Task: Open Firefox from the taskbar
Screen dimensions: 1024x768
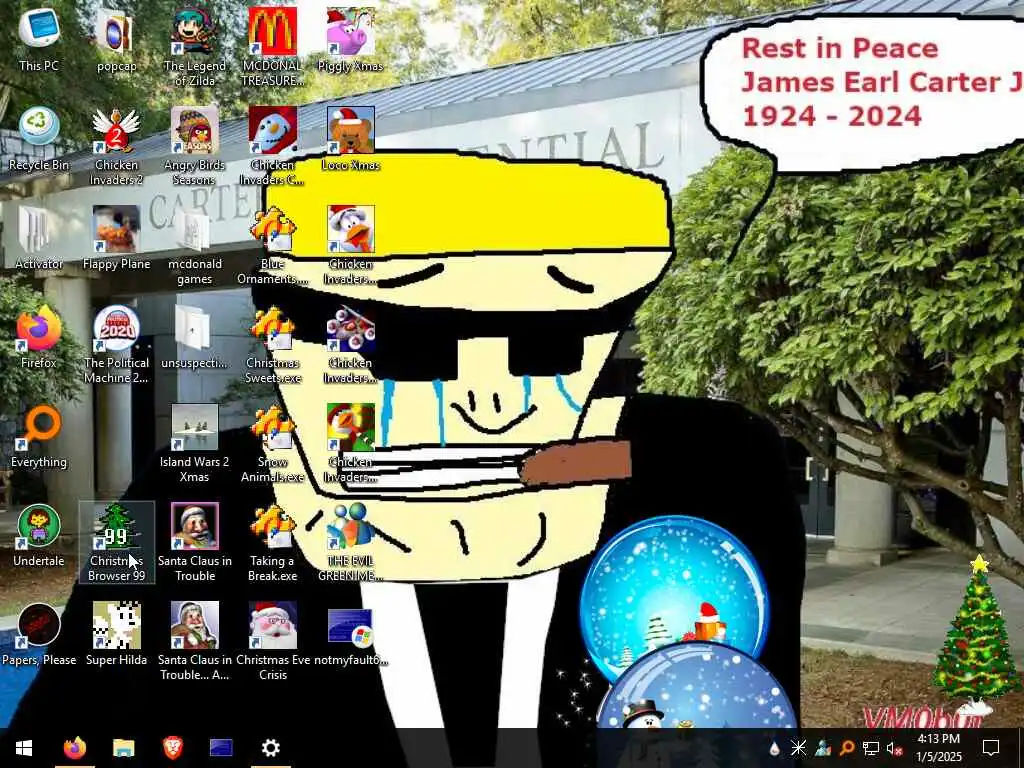Action: pyautogui.click(x=75, y=748)
